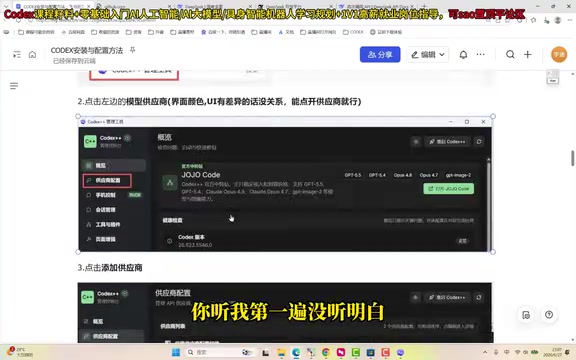Pin the CODEX安装与配置方法 document
This screenshot has height=360, width=576.
tap(133, 50)
